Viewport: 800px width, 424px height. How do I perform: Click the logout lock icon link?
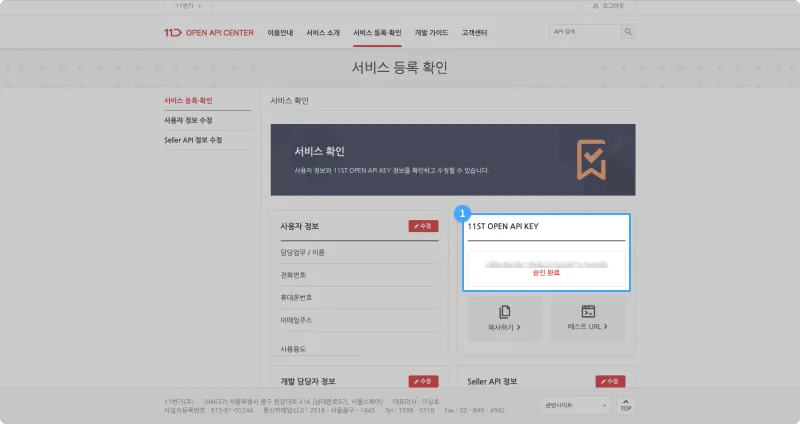pos(608,6)
